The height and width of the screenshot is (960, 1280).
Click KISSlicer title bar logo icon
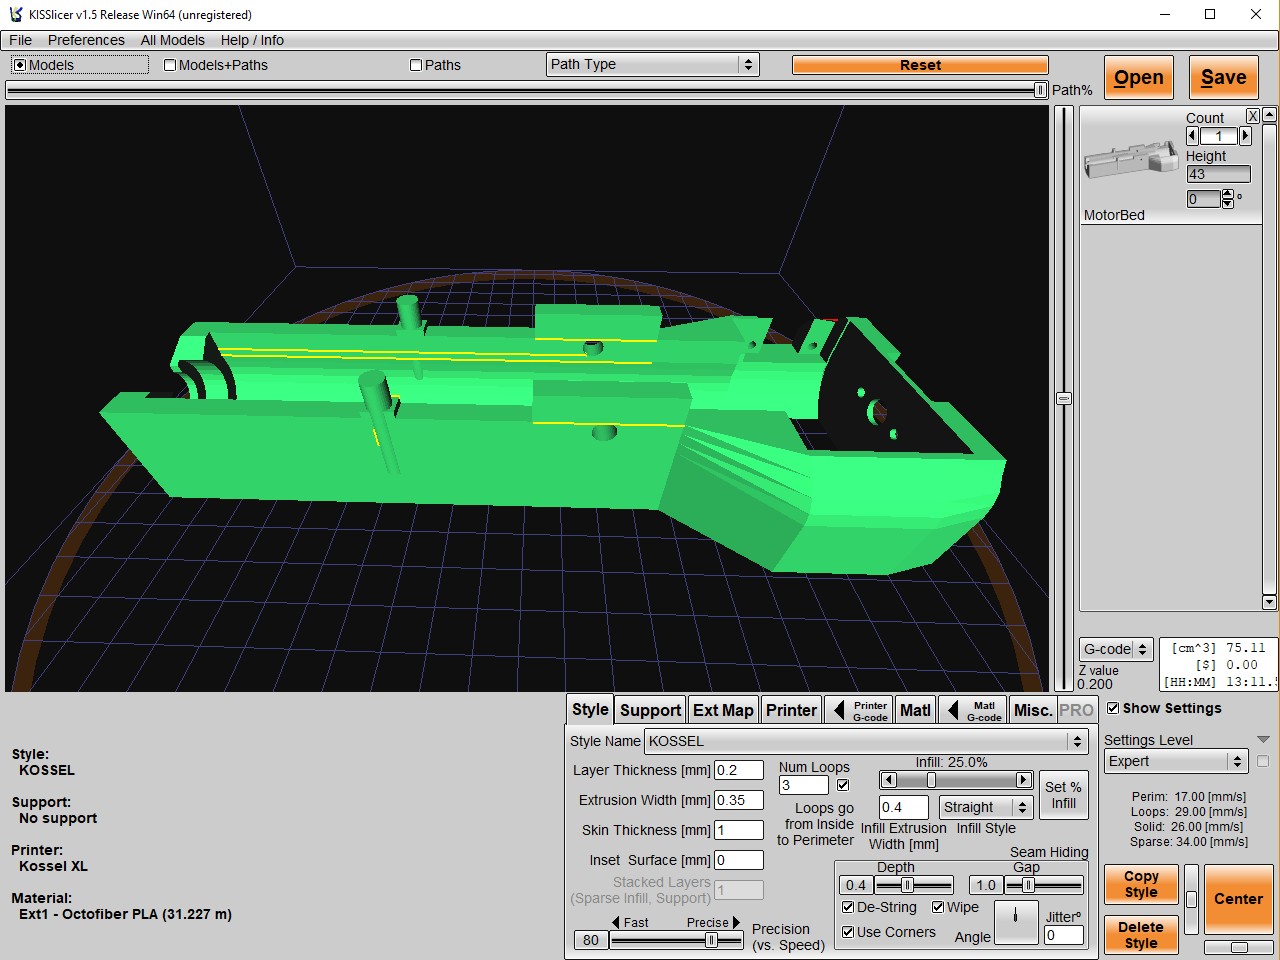tap(15, 14)
